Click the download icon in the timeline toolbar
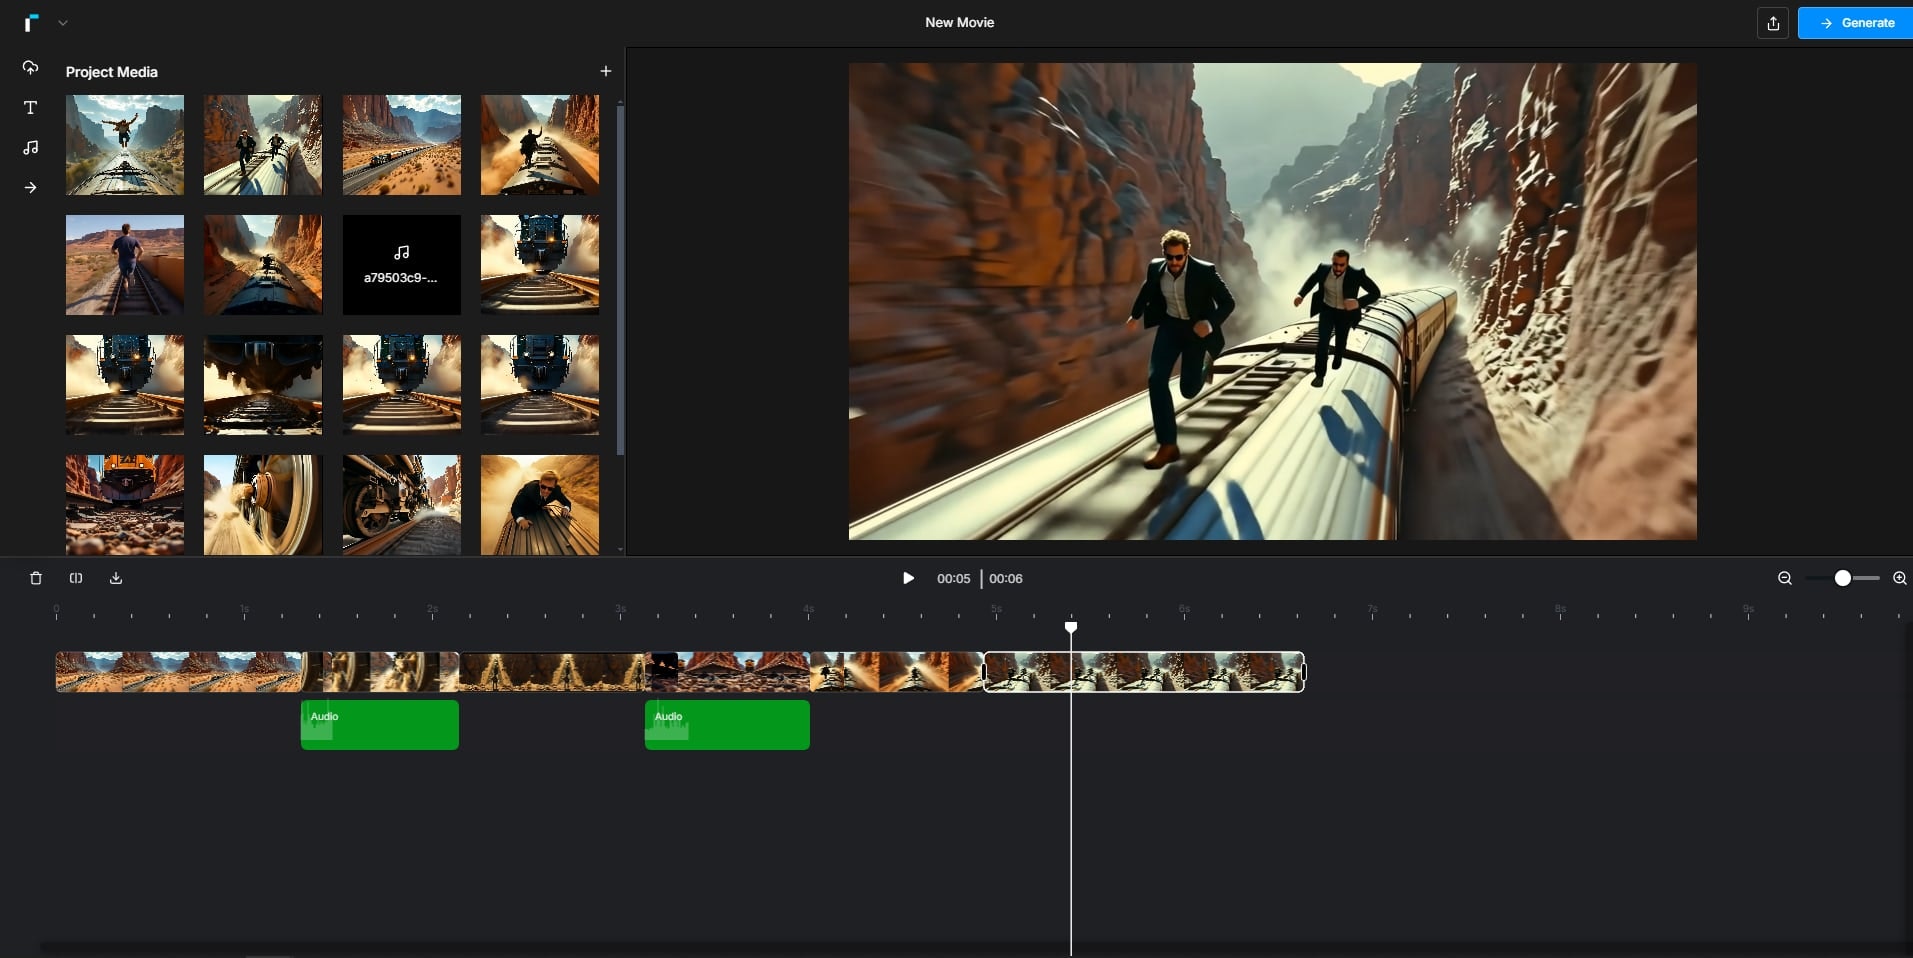This screenshot has height=958, width=1913. (x=116, y=578)
